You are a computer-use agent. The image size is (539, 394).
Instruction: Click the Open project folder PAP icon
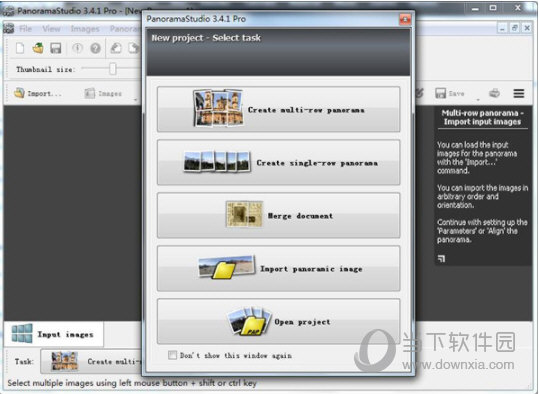pos(250,321)
